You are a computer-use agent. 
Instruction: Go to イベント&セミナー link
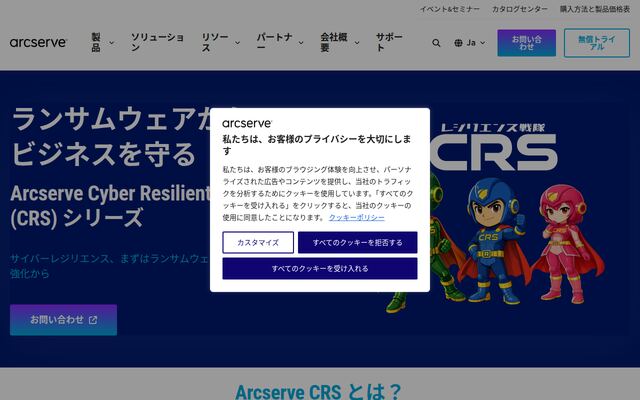click(x=450, y=9)
